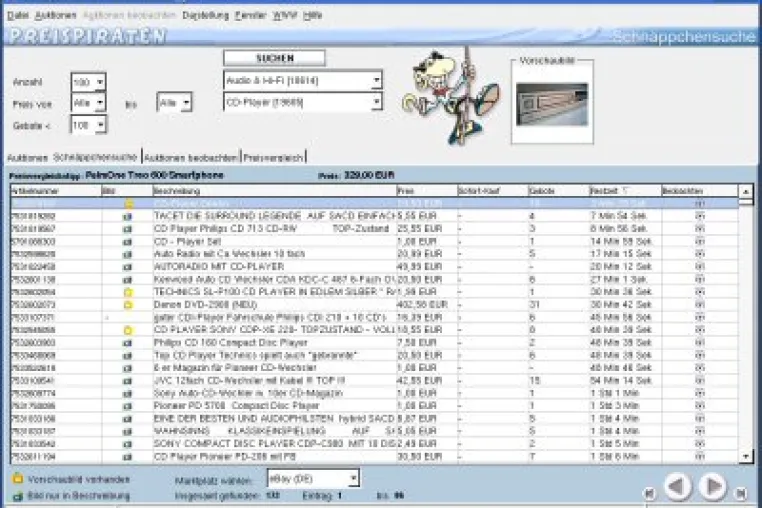The width and height of the screenshot is (762, 508).
Task: Expand the Preis bis dropdown
Action: click(x=186, y=103)
